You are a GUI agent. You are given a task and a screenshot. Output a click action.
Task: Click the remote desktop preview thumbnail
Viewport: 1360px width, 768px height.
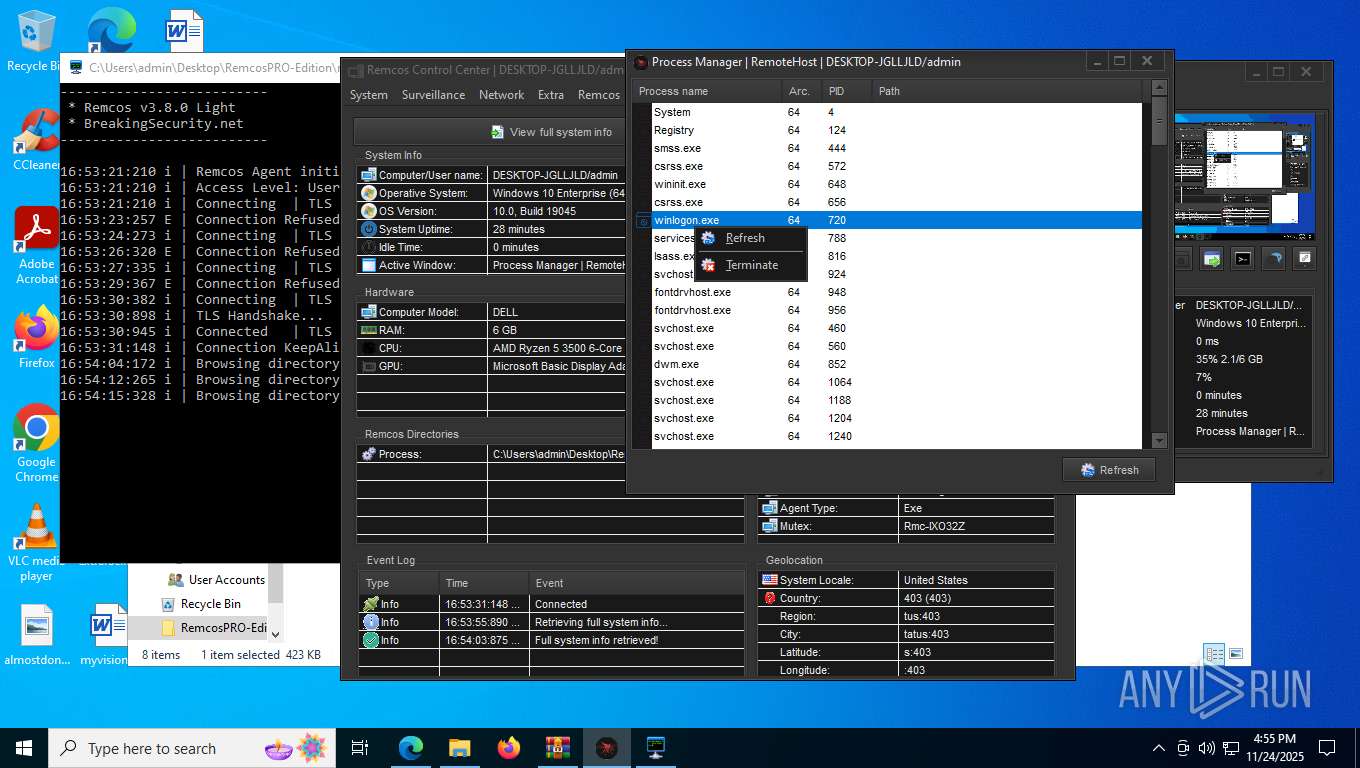tap(1244, 176)
